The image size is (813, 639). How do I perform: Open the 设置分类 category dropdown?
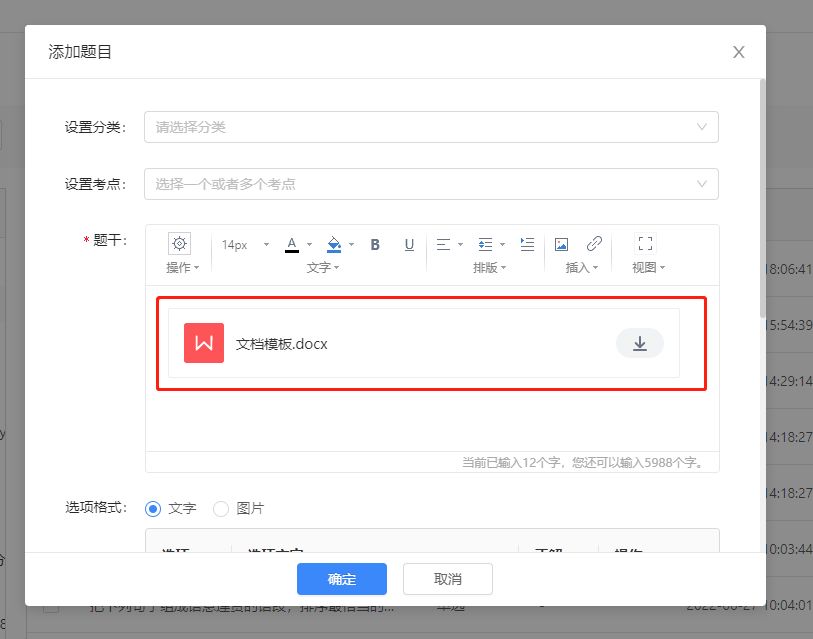coord(431,127)
